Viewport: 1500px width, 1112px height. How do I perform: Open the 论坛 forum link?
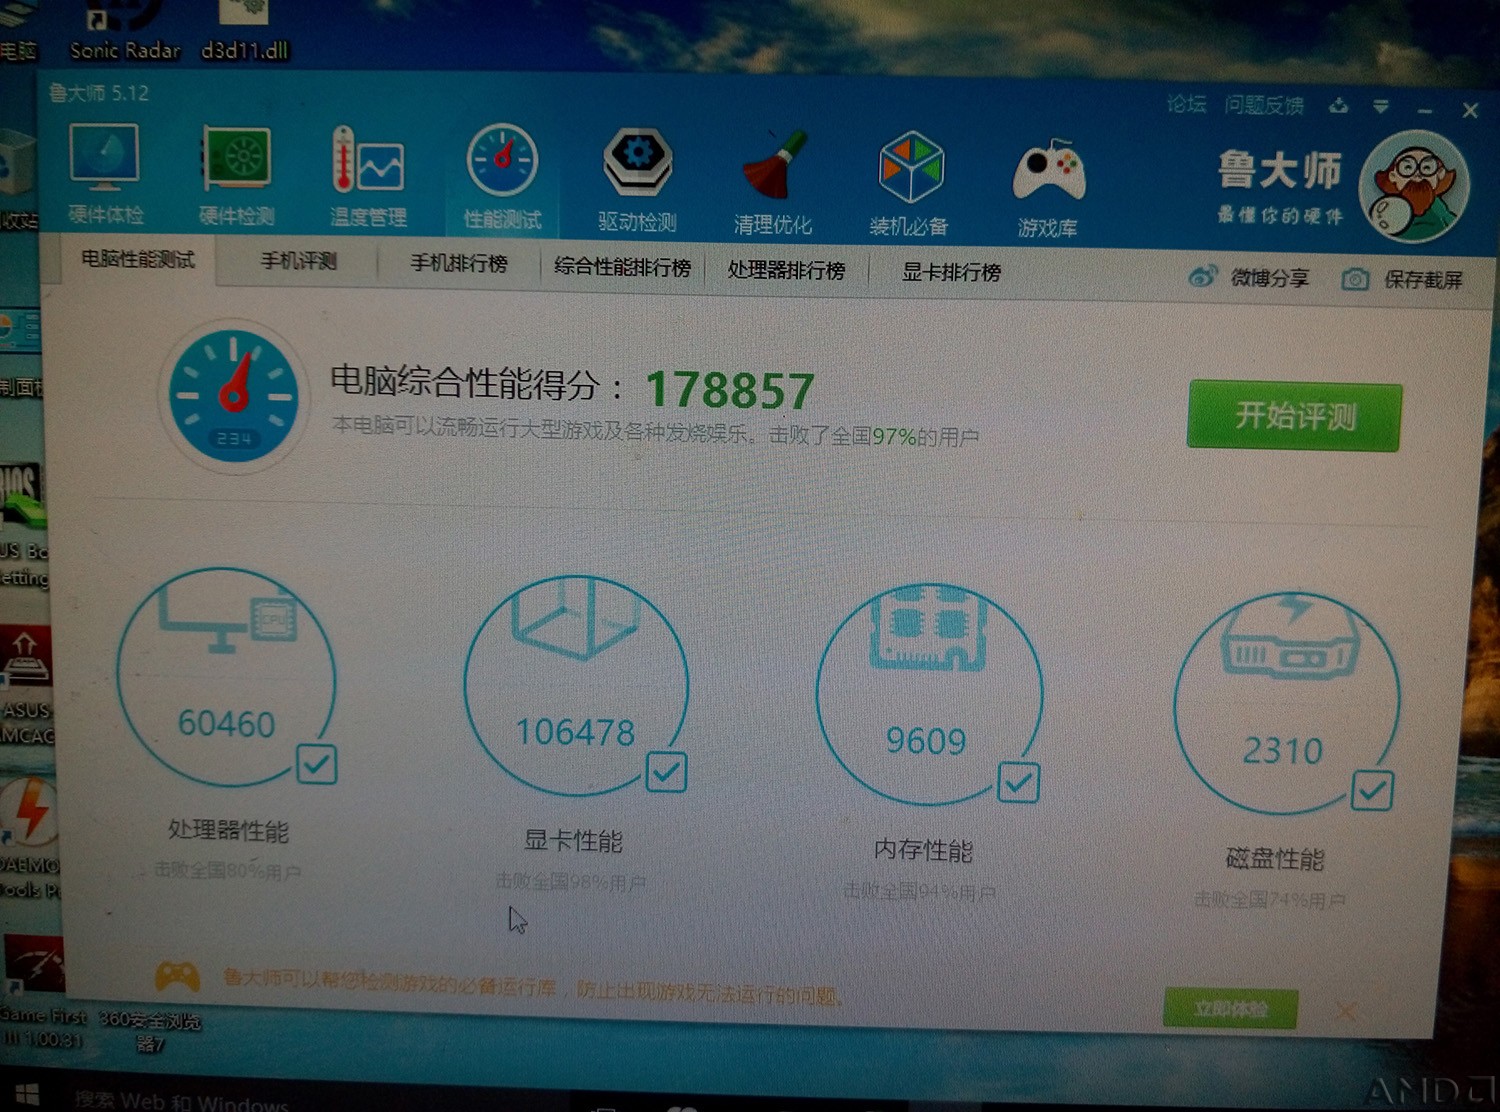click(x=1186, y=104)
